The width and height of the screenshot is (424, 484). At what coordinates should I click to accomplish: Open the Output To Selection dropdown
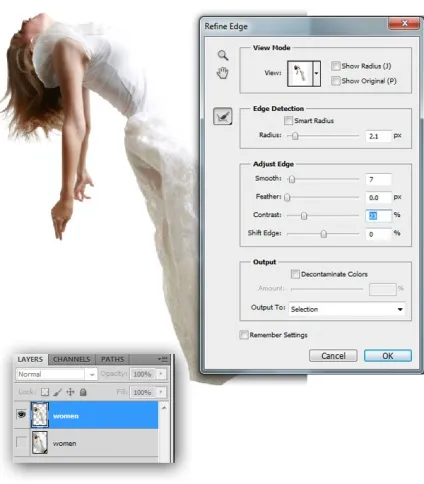pos(347,309)
